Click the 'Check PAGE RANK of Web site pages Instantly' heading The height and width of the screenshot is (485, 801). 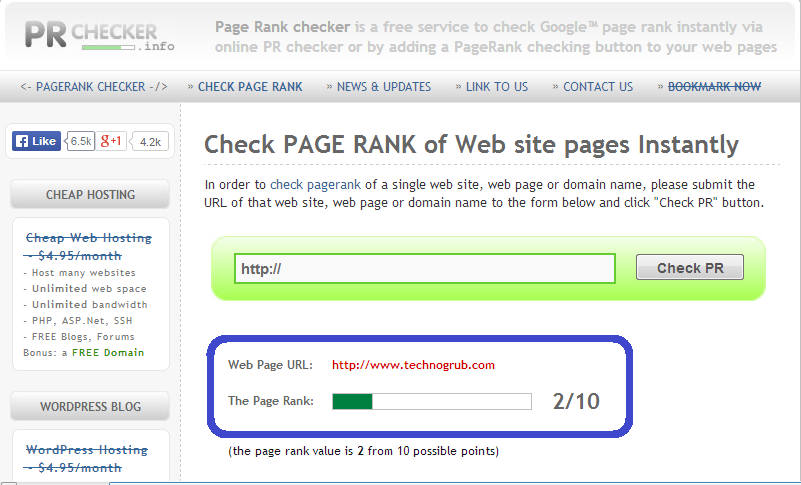[x=471, y=145]
